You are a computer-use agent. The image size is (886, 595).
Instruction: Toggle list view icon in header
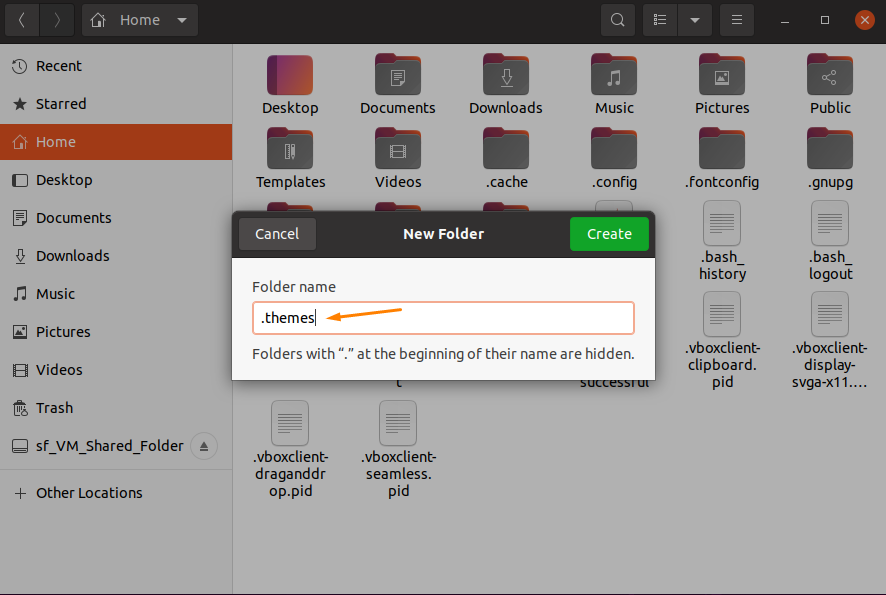pos(660,20)
